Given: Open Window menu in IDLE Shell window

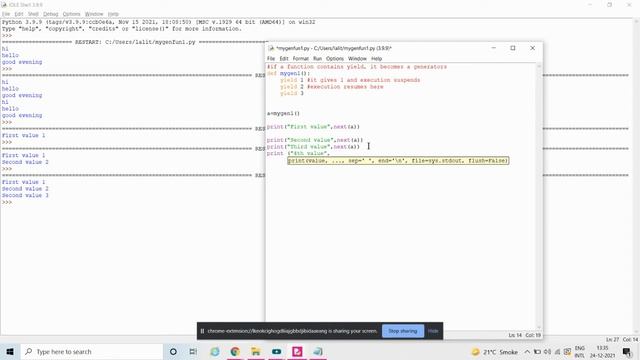Looking at the screenshot, I should tap(94, 14).
